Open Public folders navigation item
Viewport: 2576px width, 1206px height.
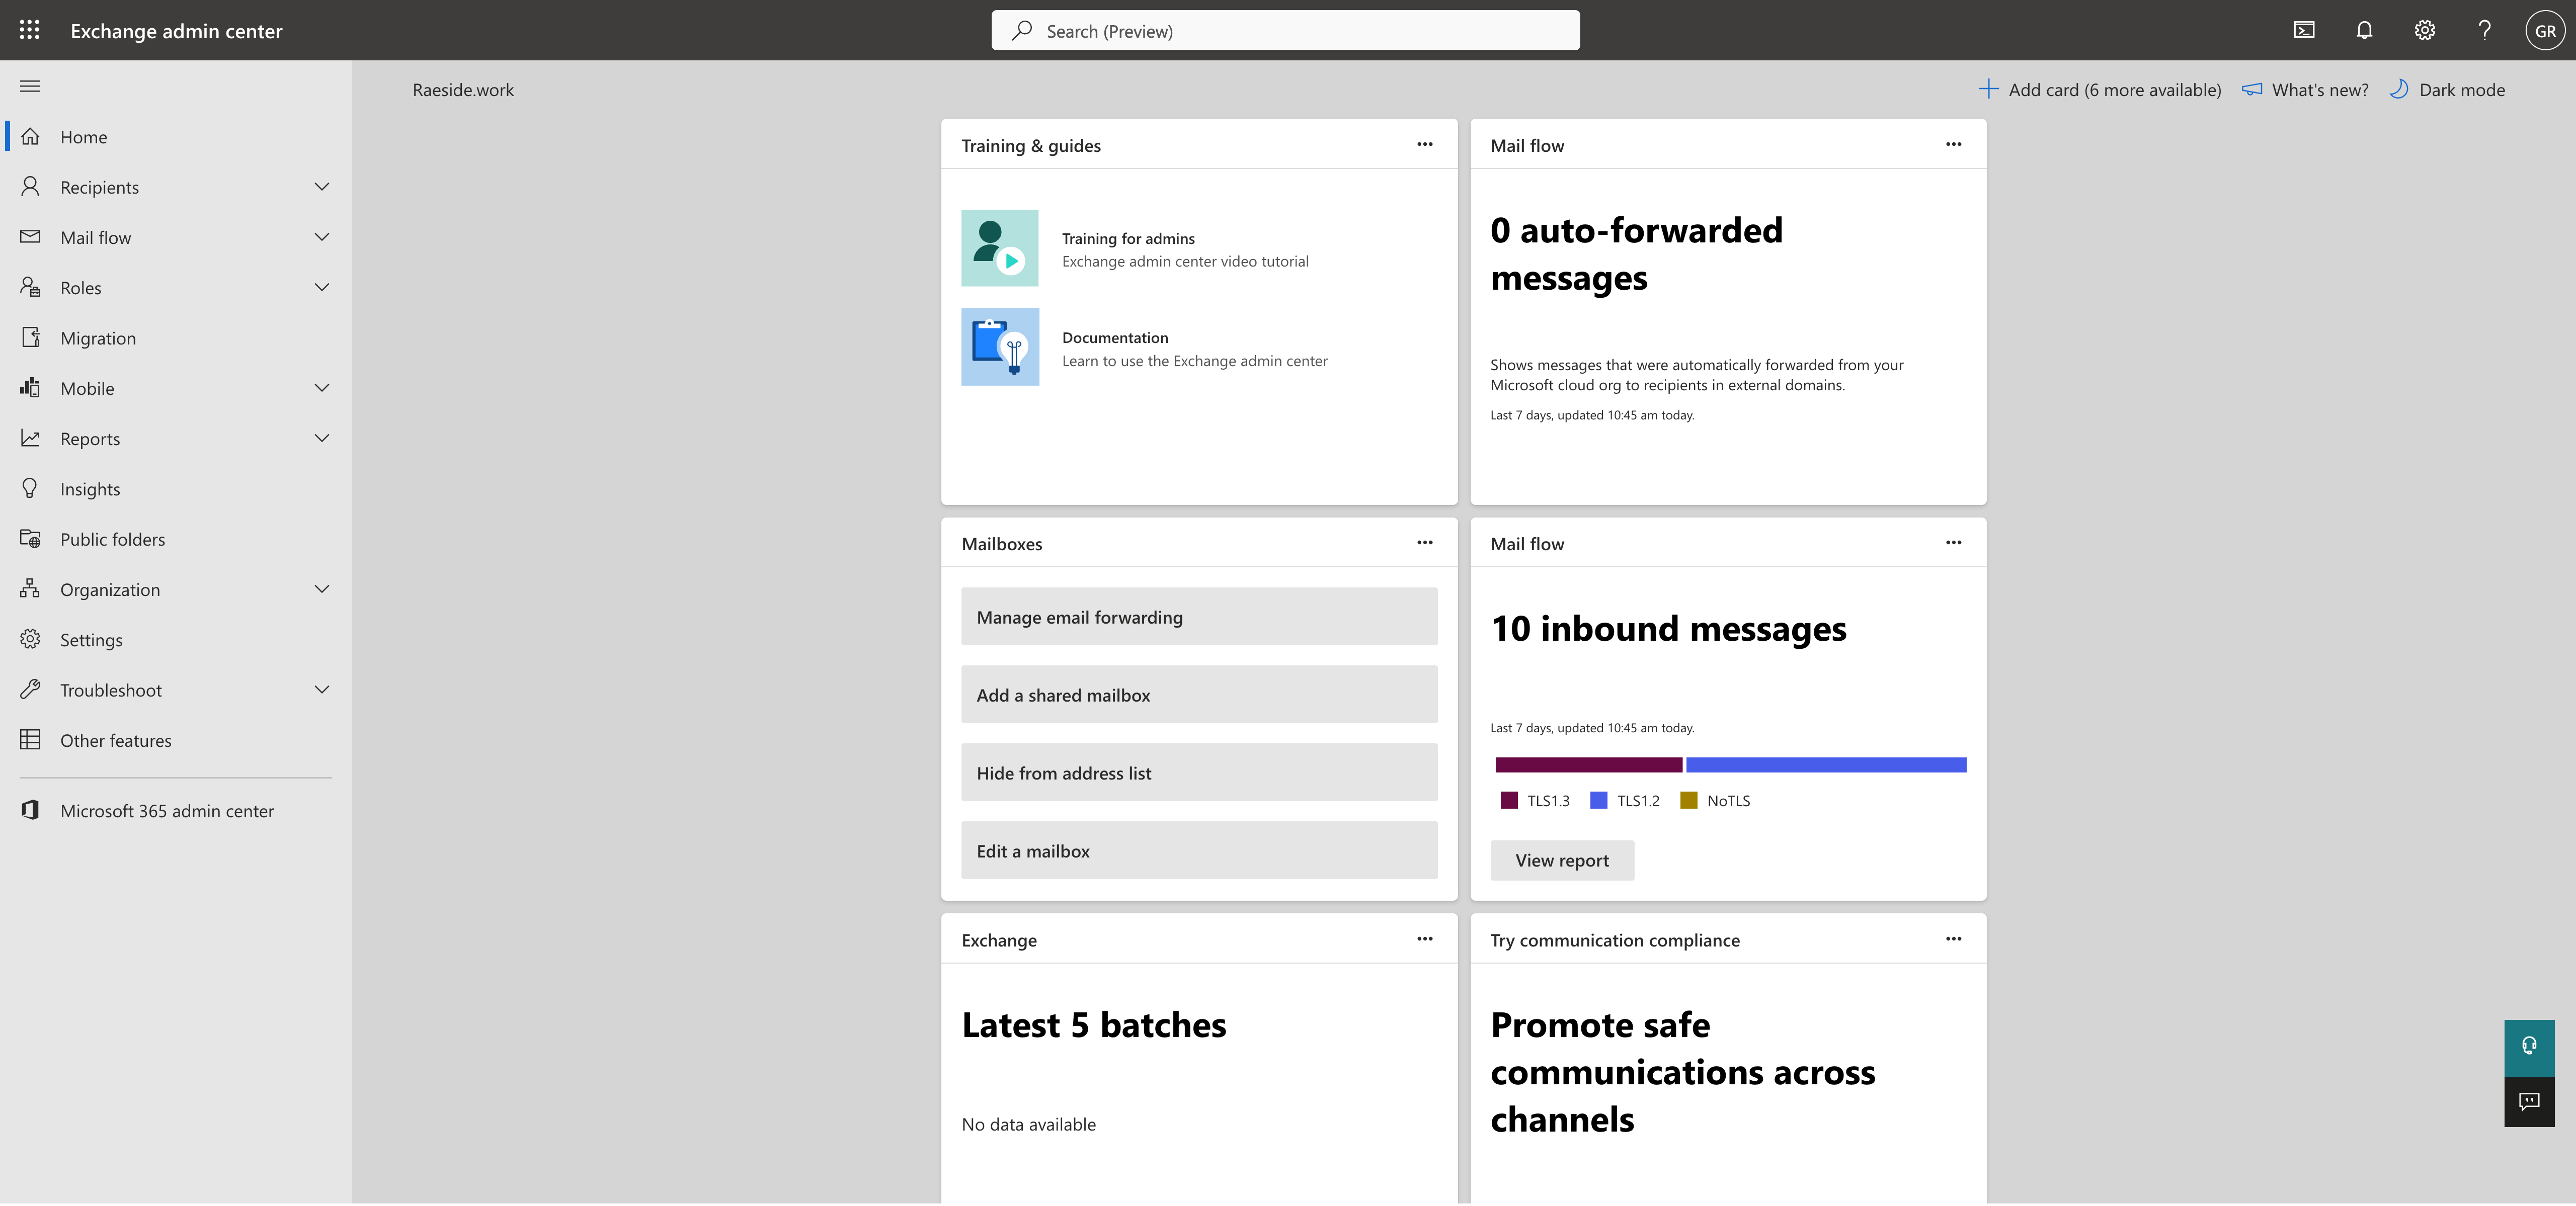pos(112,539)
